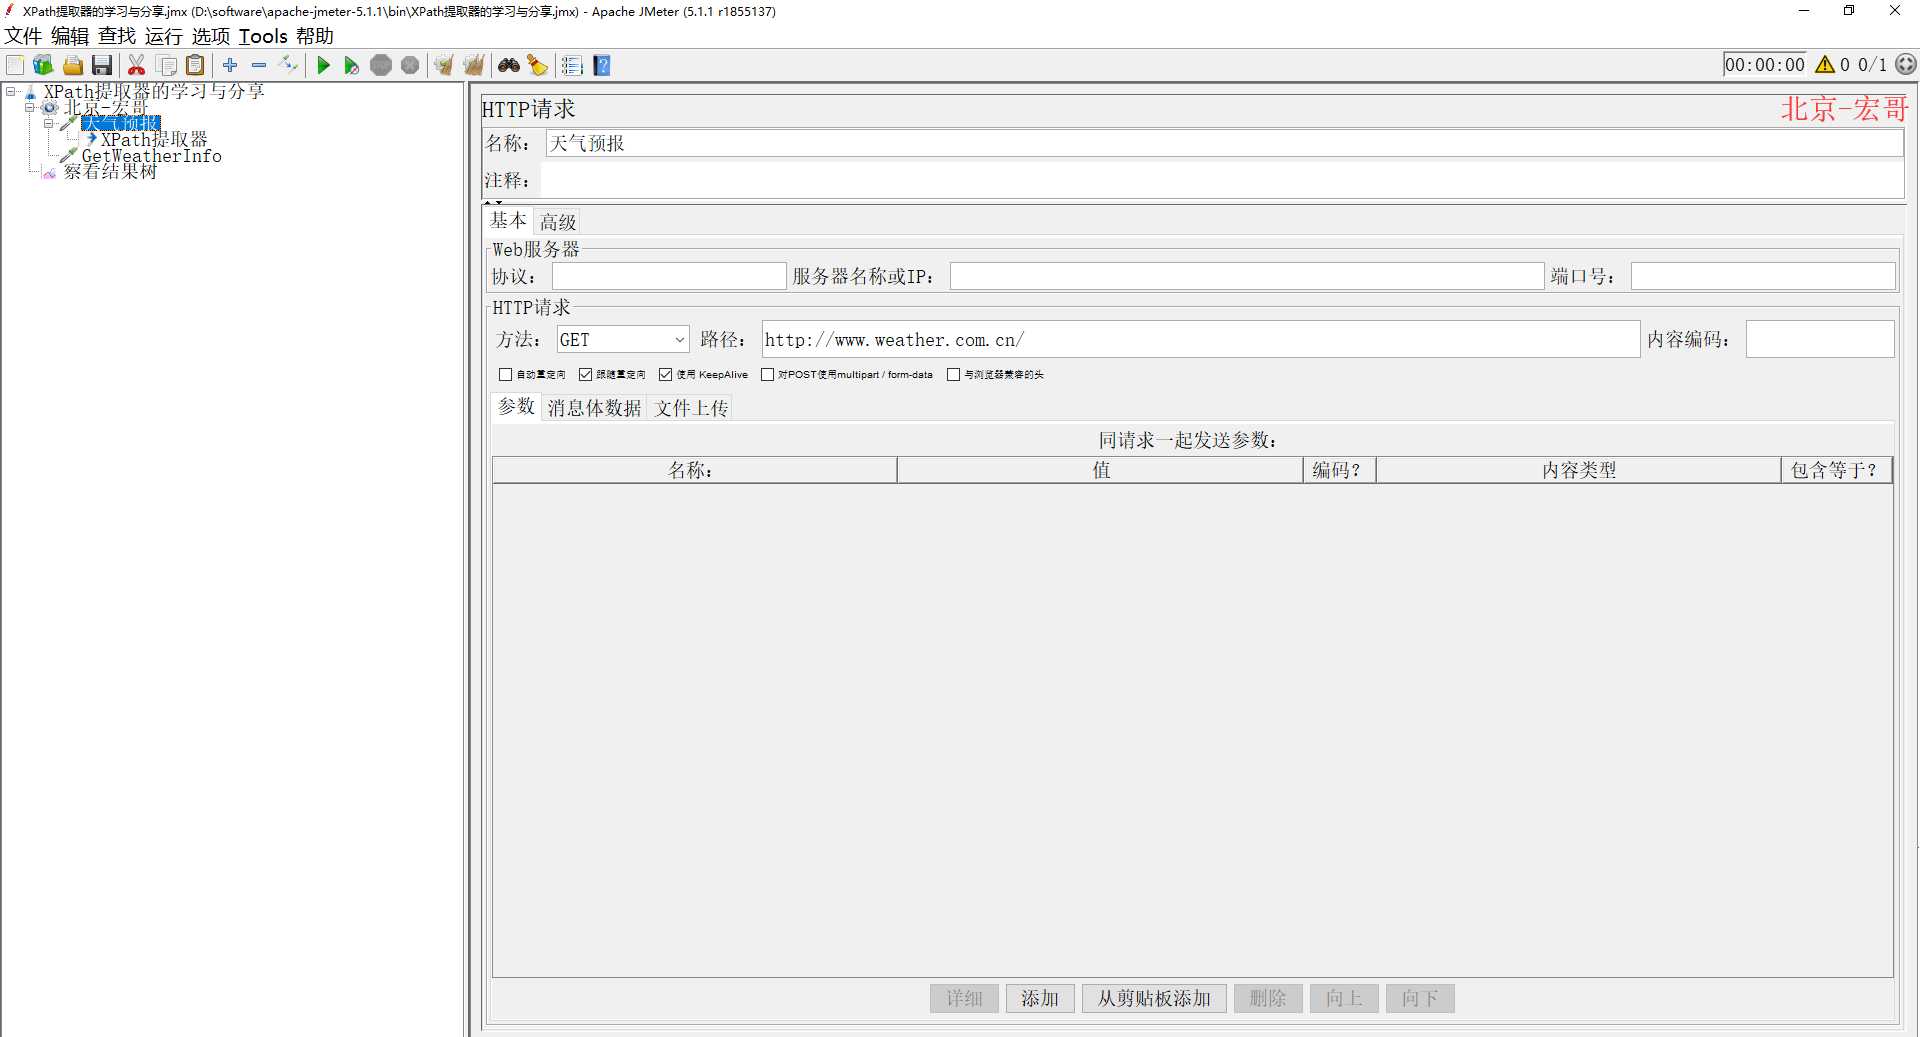Open the Tools menu
The image size is (1920, 1037).
[x=263, y=36]
